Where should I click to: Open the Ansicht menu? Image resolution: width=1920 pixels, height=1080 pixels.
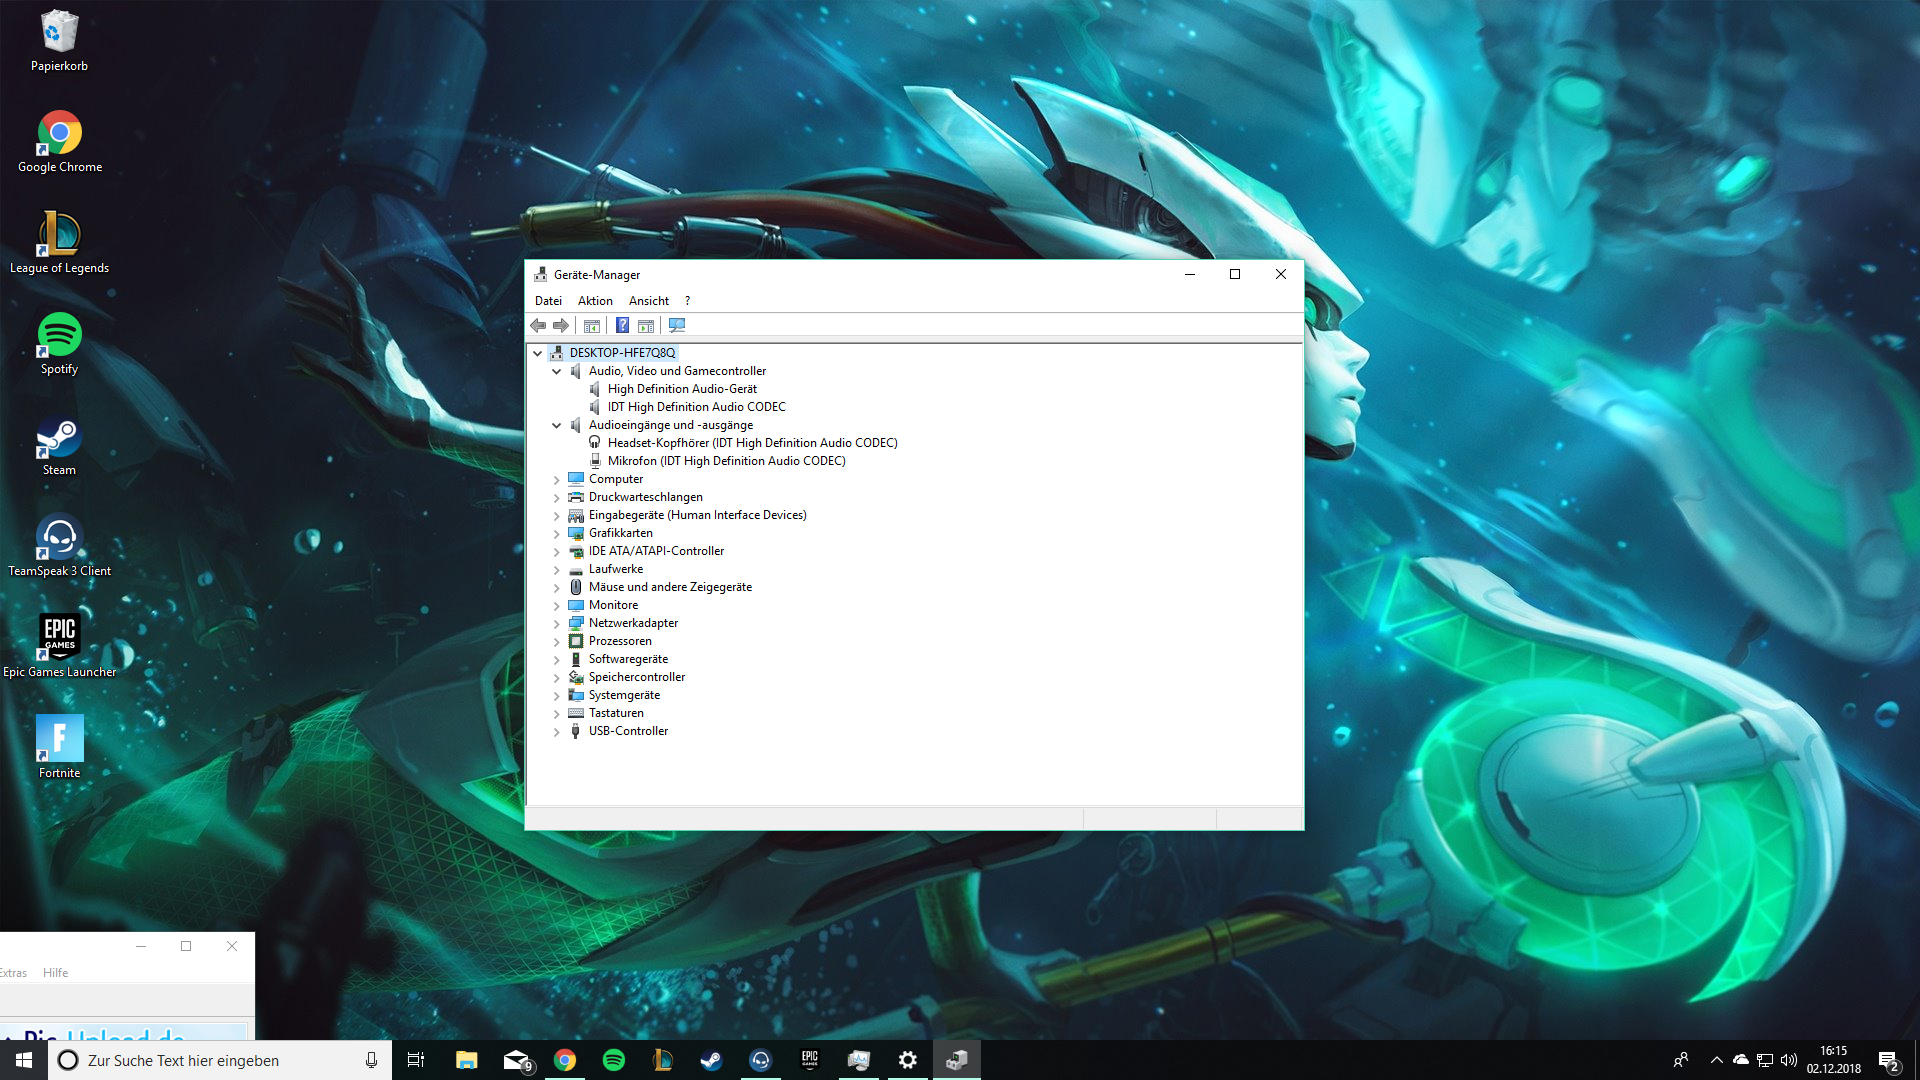pos(648,301)
